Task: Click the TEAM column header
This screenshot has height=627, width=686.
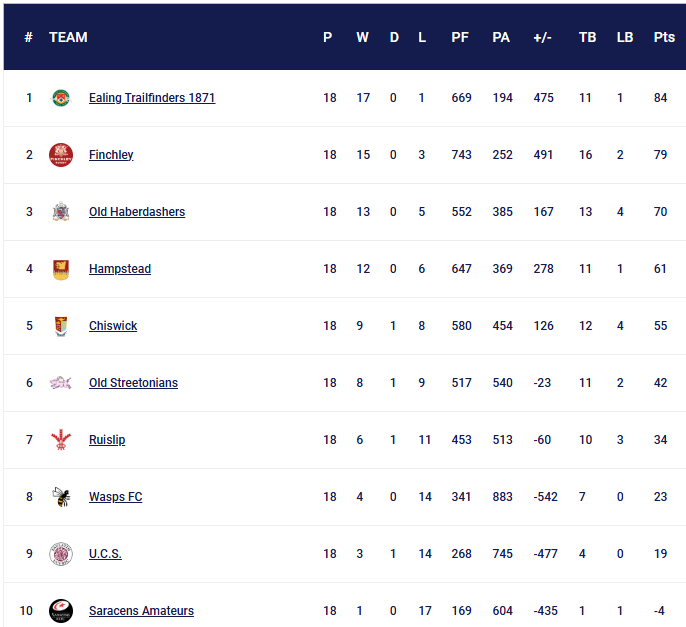Action: tap(68, 37)
